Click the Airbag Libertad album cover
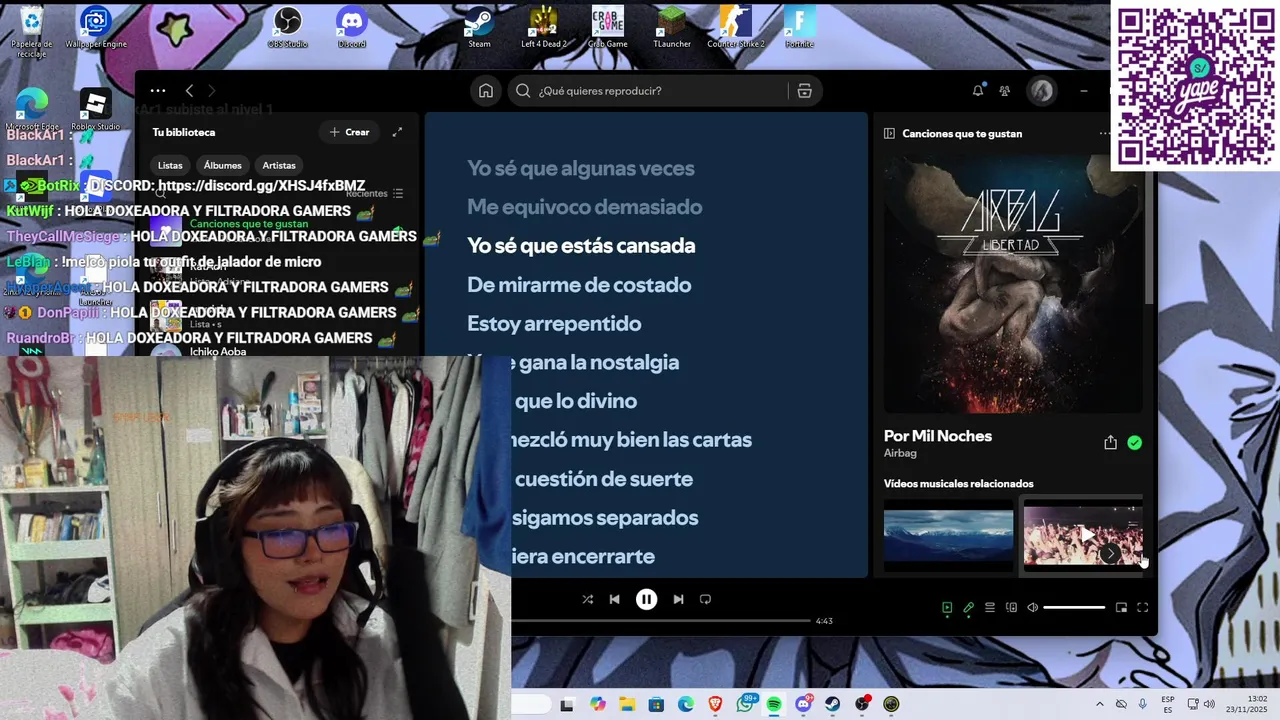The width and height of the screenshot is (1280, 720). [x=1013, y=284]
